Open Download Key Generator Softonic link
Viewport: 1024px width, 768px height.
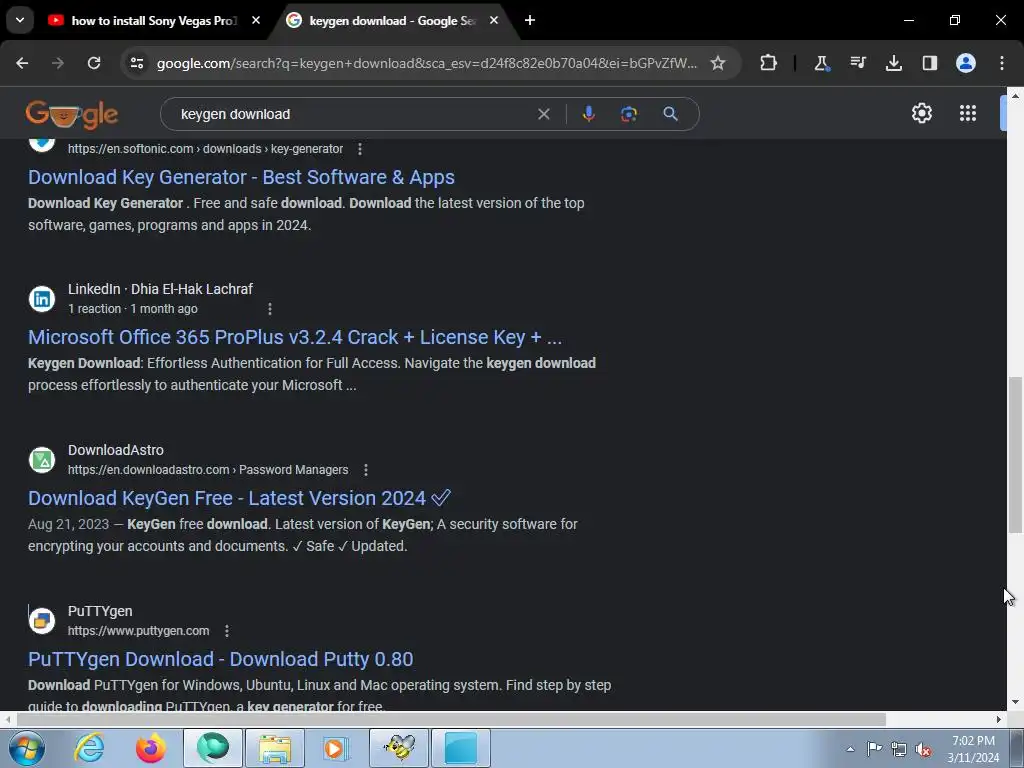pos(241,177)
